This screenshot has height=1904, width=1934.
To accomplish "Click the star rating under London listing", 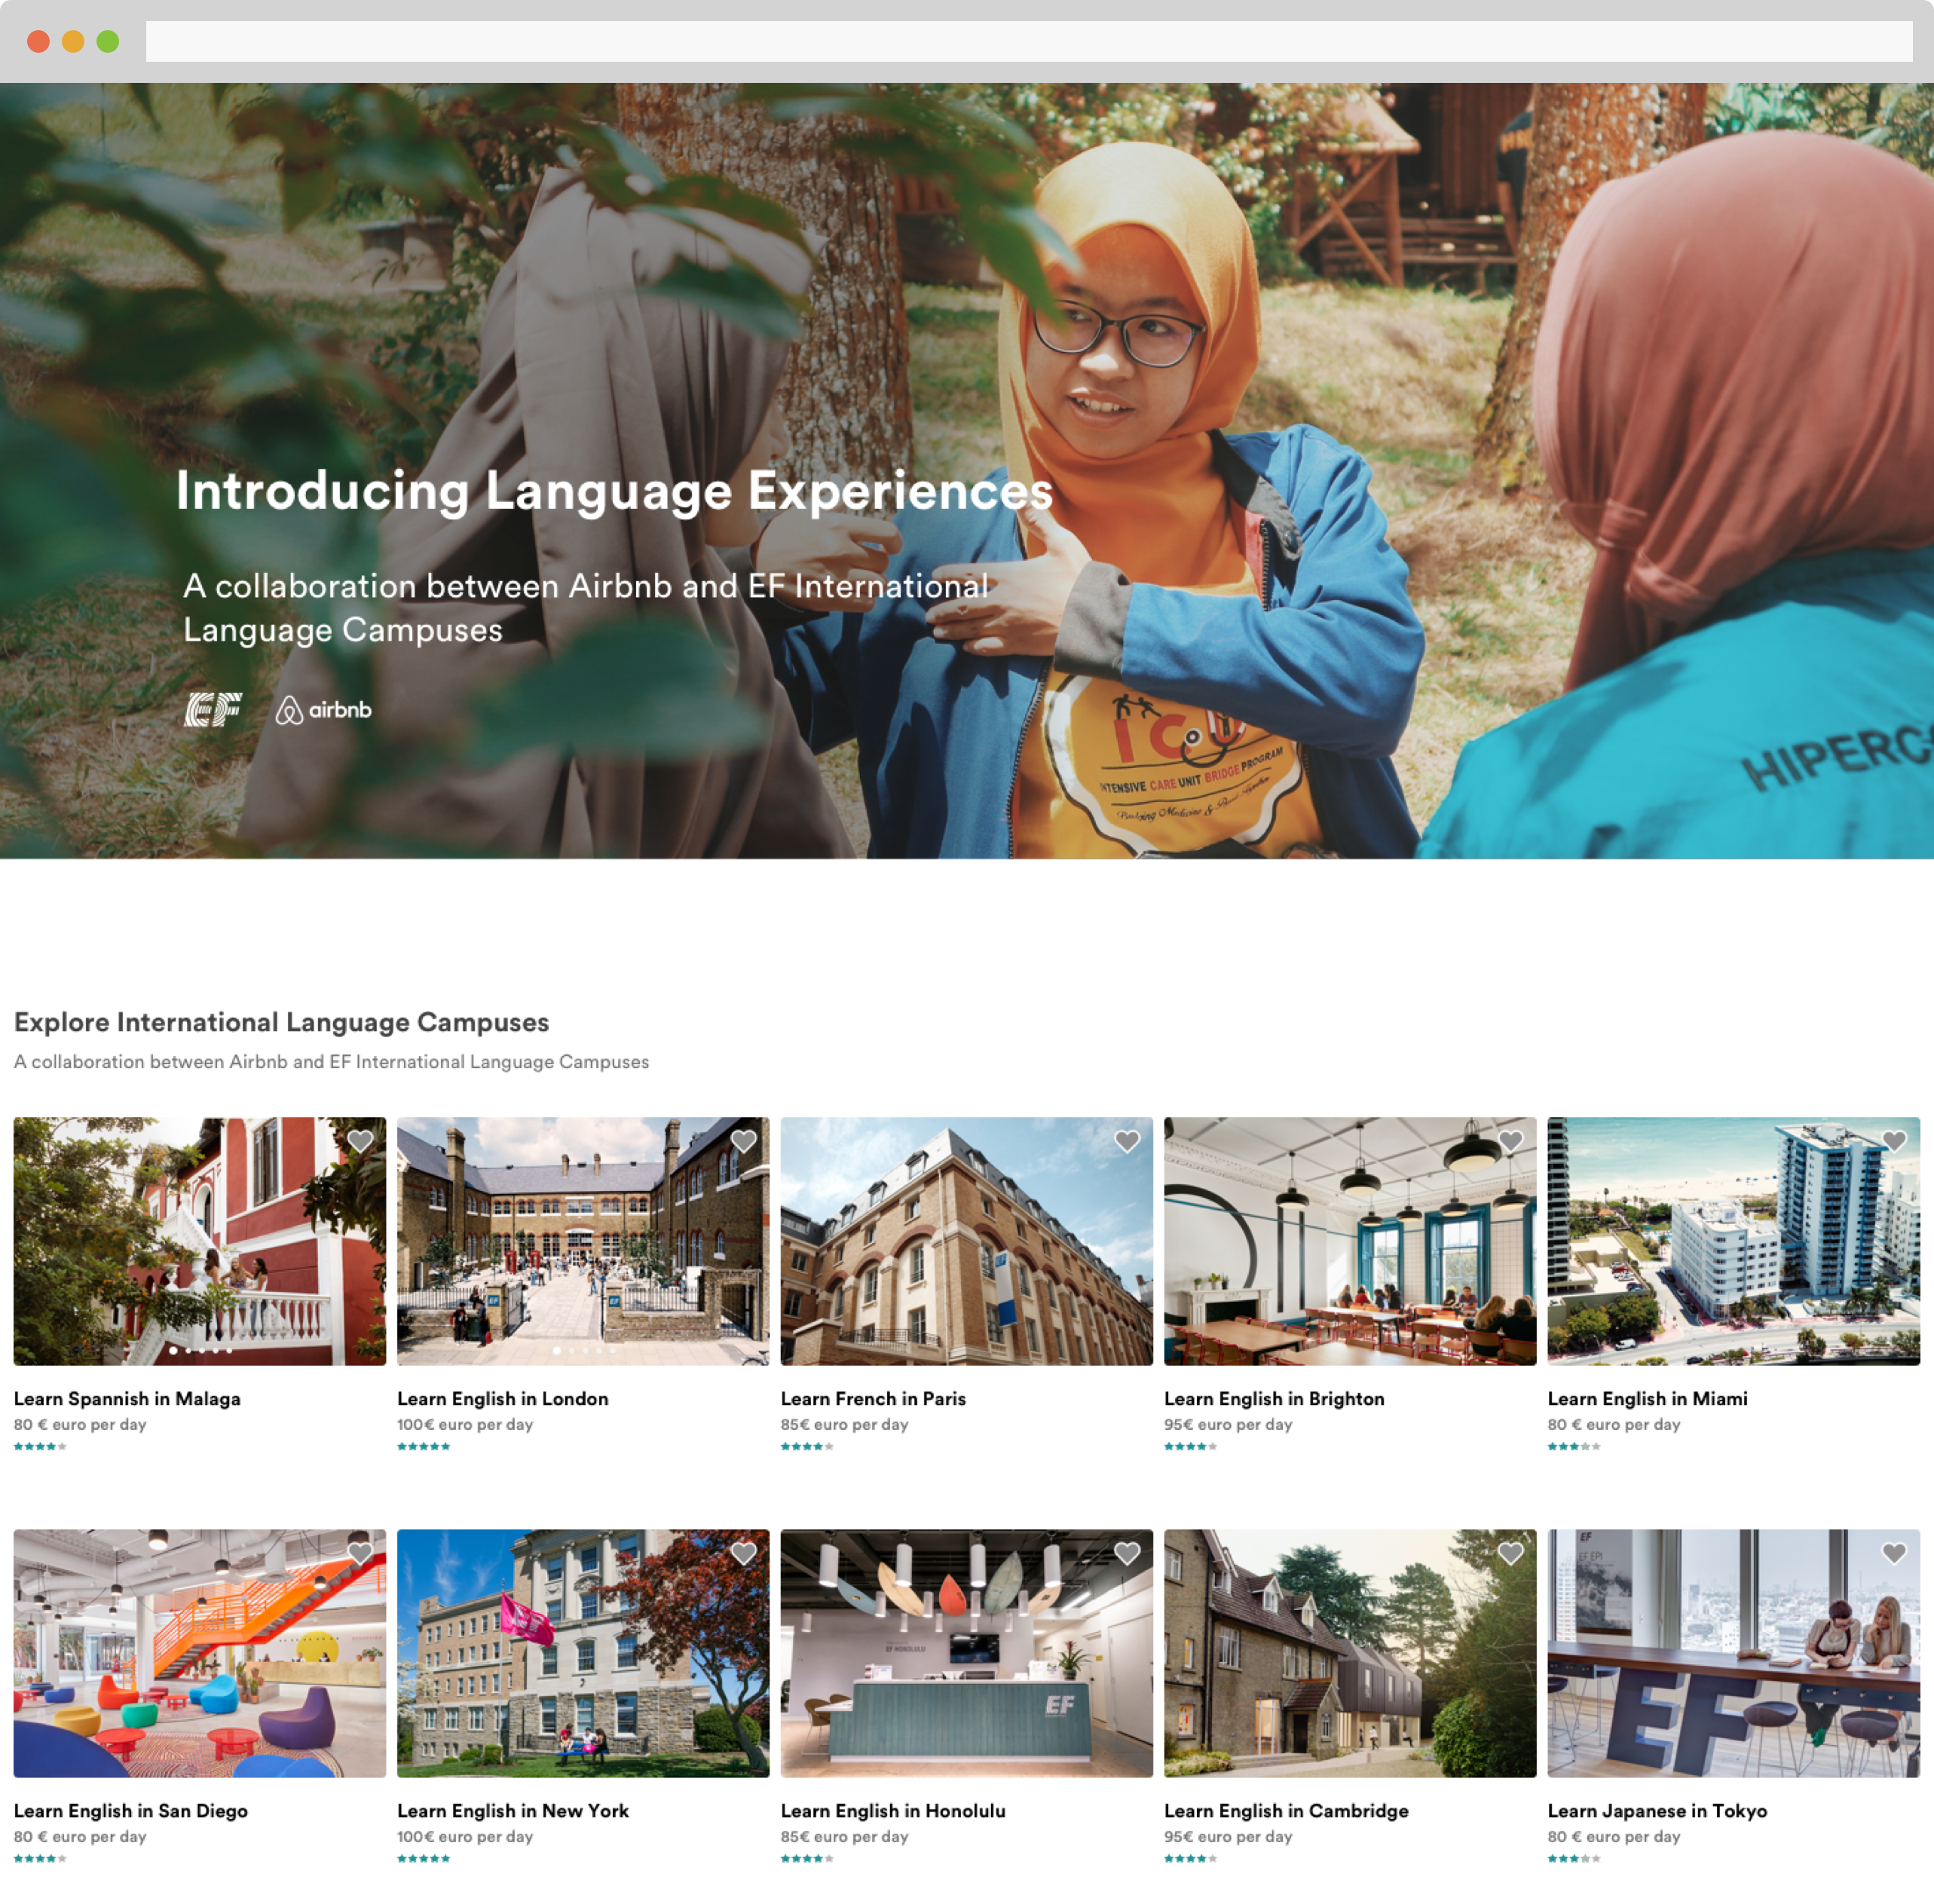I will (423, 1446).
